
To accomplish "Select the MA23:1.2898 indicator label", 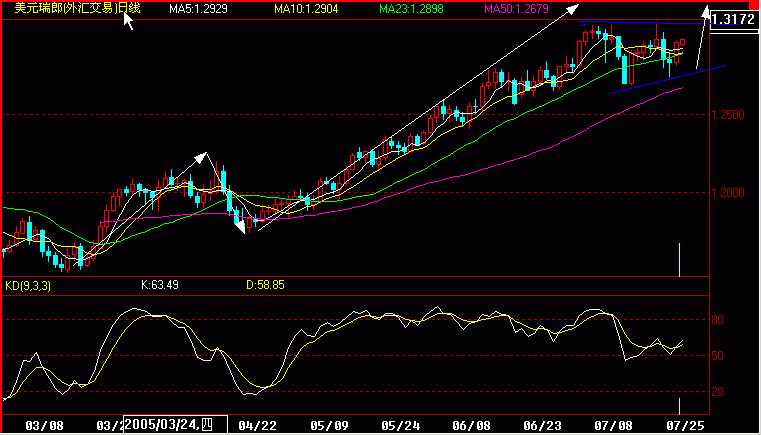I will click(x=412, y=9).
